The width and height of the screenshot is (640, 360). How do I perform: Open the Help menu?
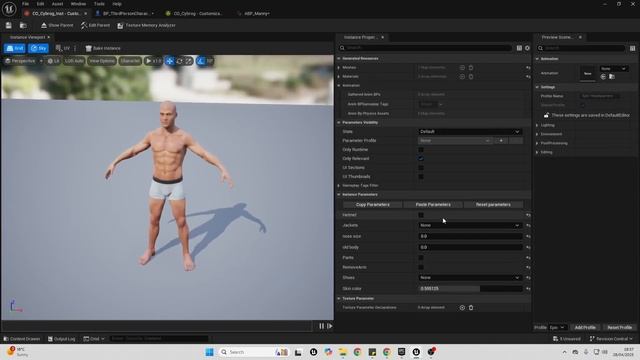pyautogui.click(x=117, y=4)
